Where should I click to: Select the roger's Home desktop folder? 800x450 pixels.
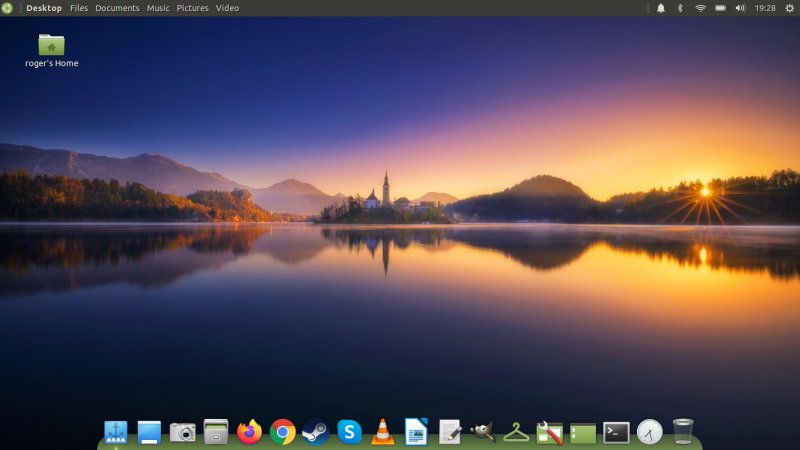51,45
